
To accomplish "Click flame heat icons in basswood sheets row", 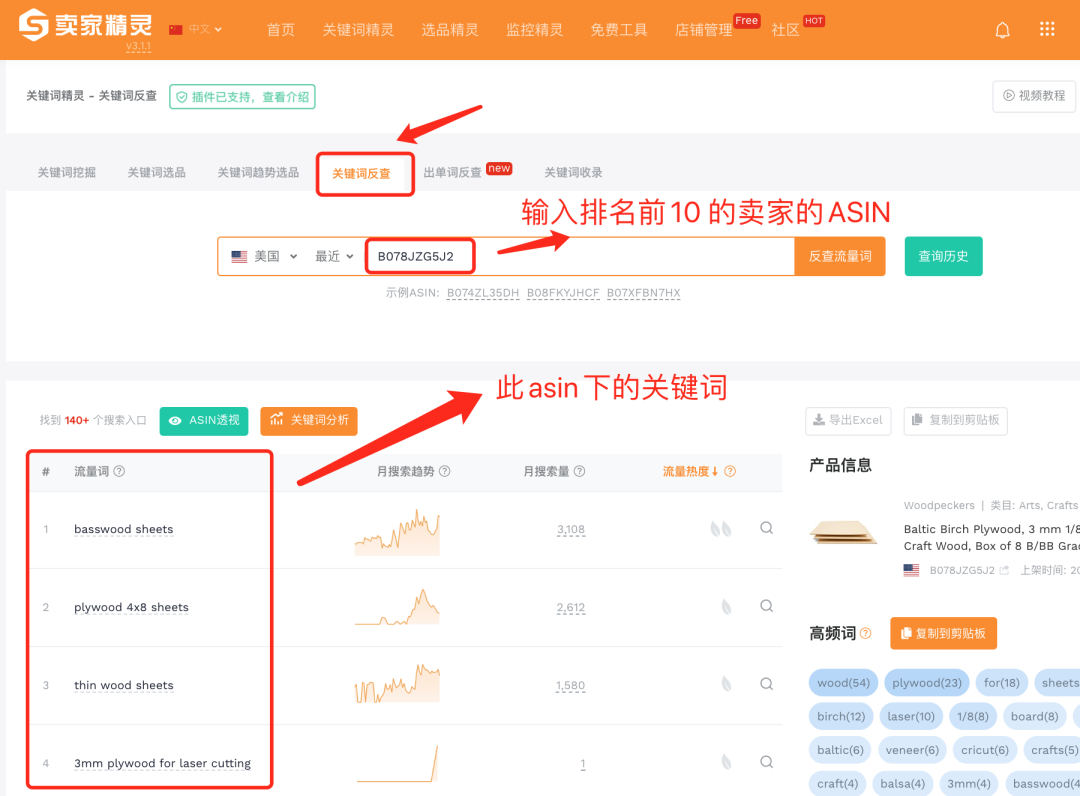I will pos(721,529).
